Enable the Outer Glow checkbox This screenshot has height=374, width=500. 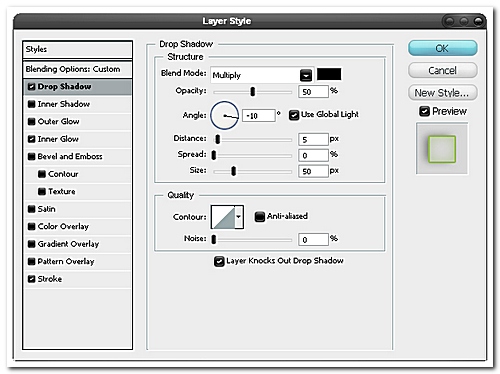pos(31,121)
